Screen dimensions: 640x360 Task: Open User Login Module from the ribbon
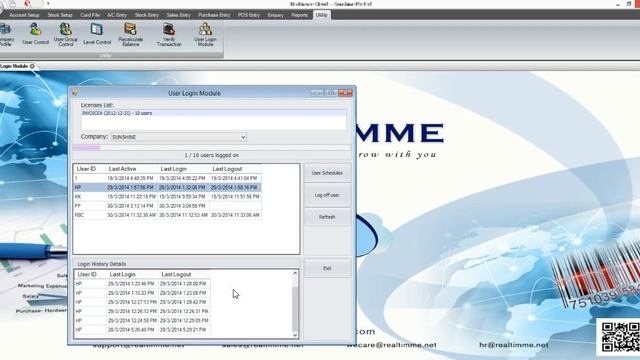[205, 35]
